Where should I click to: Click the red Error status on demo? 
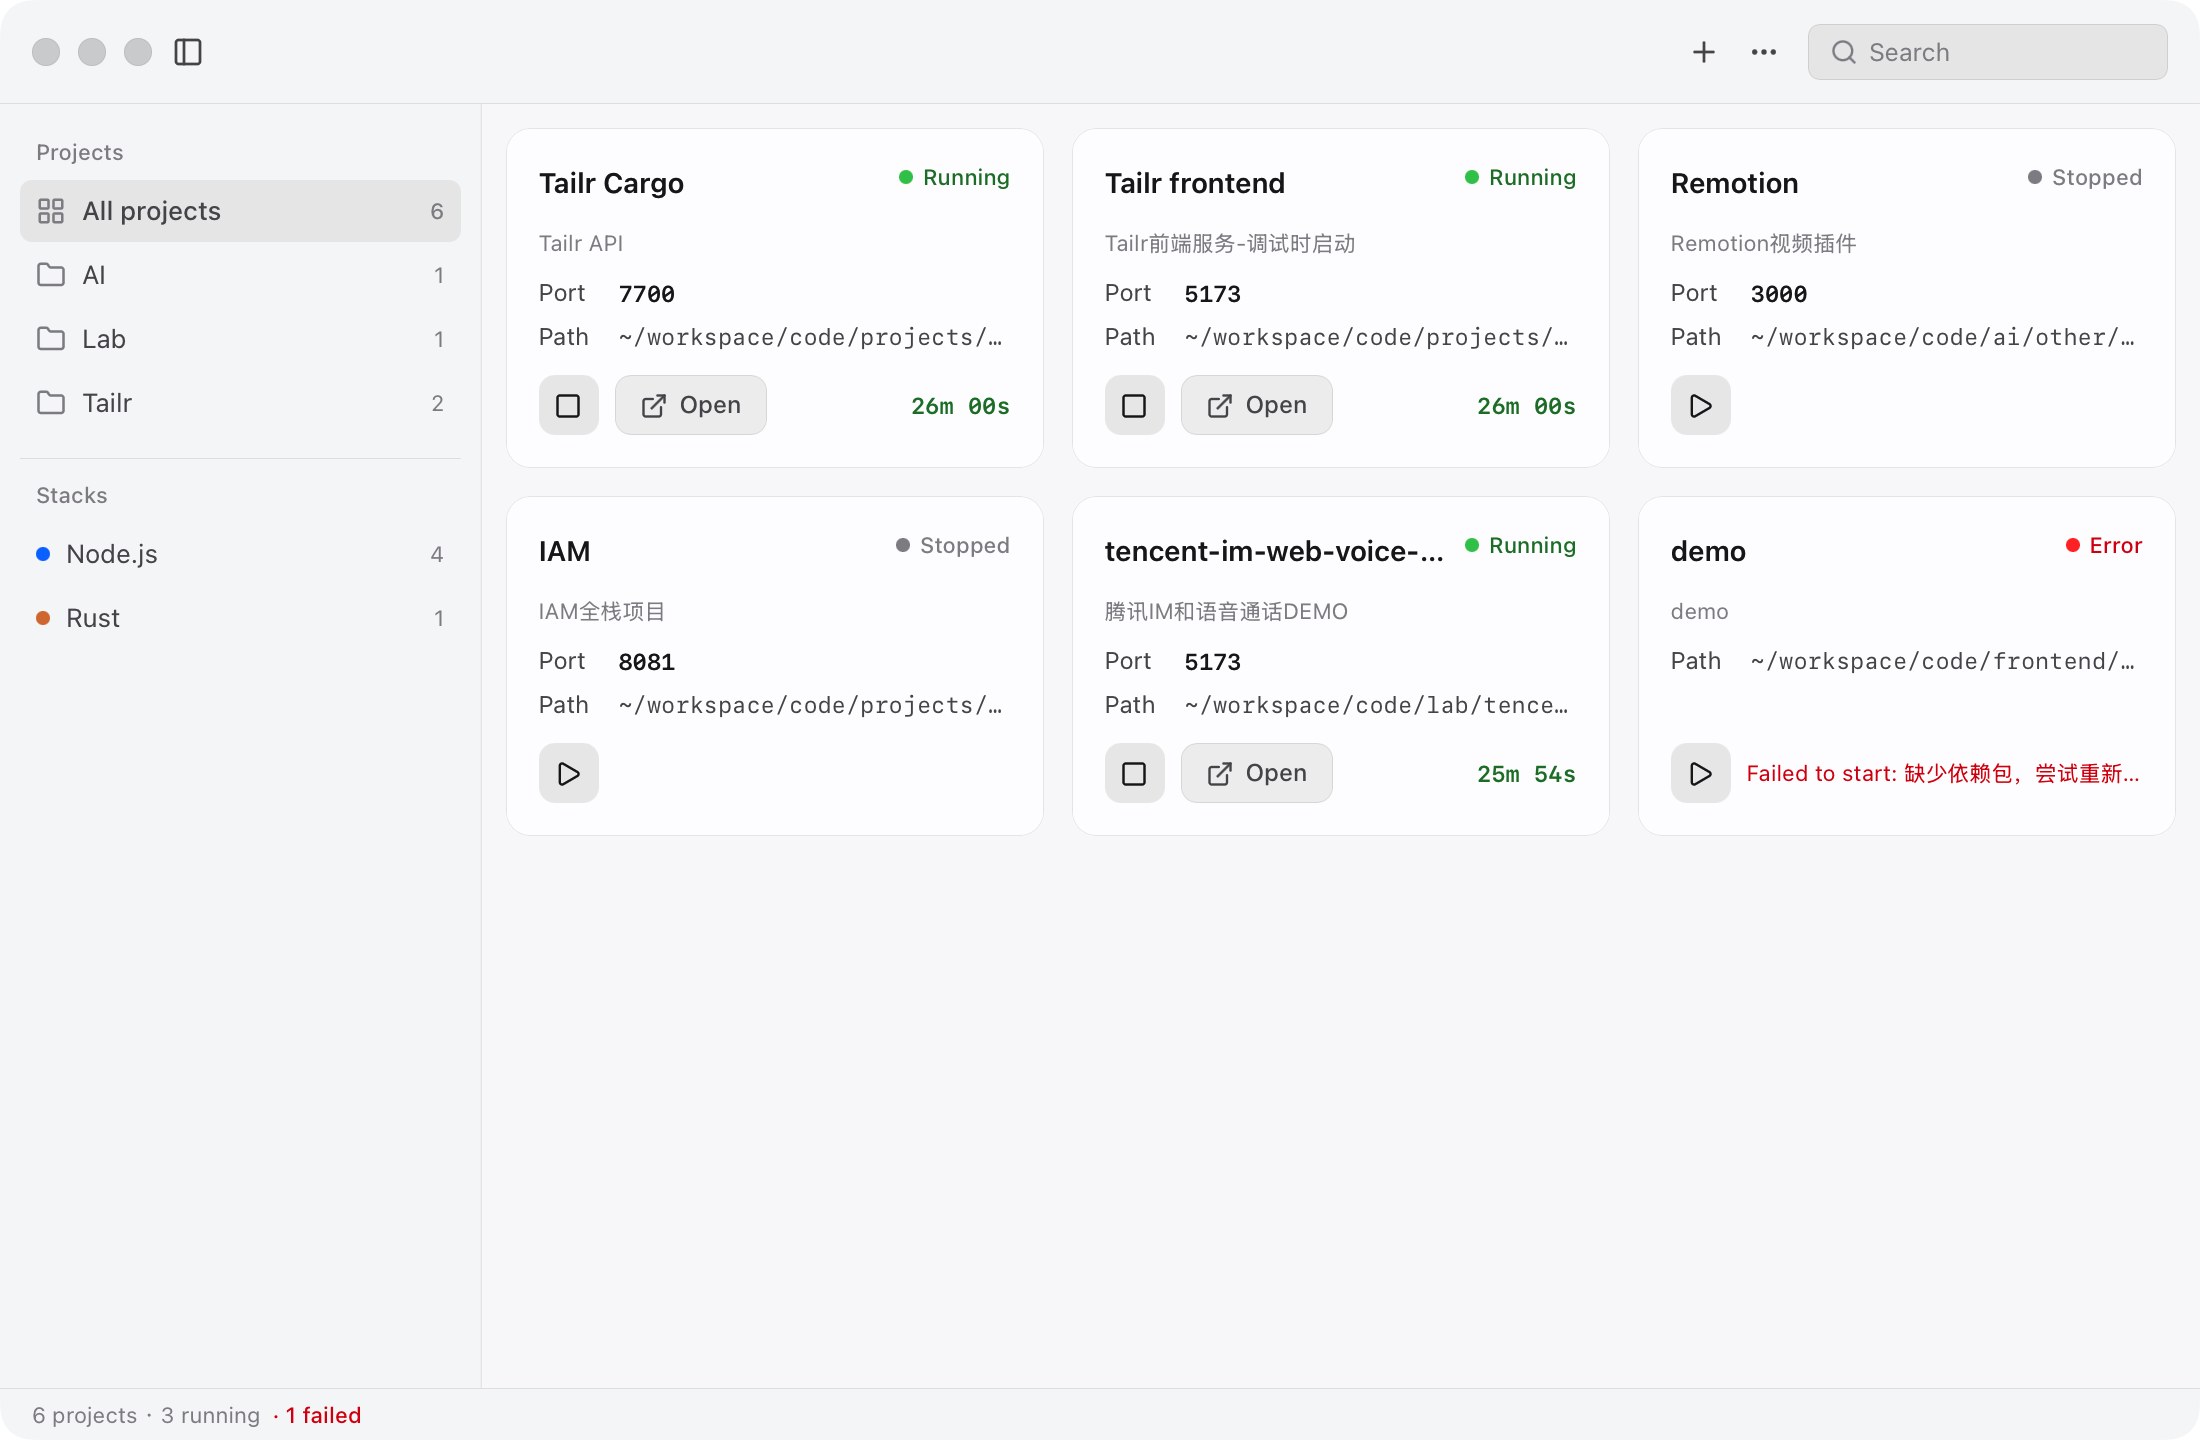coord(2104,545)
